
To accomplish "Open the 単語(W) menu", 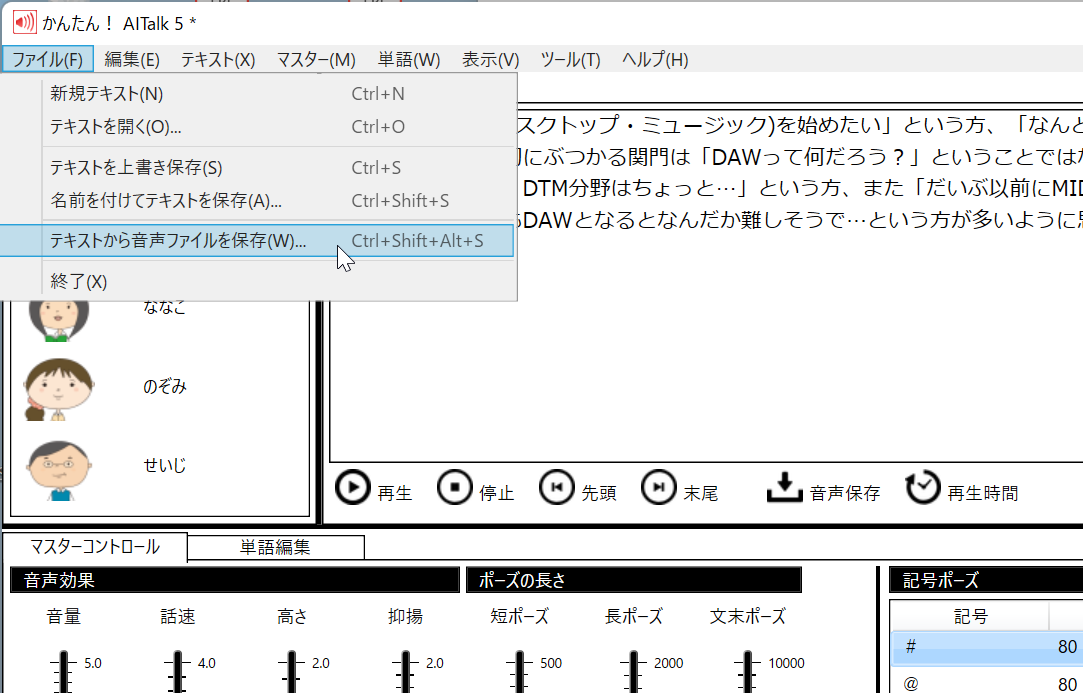I will pos(409,59).
